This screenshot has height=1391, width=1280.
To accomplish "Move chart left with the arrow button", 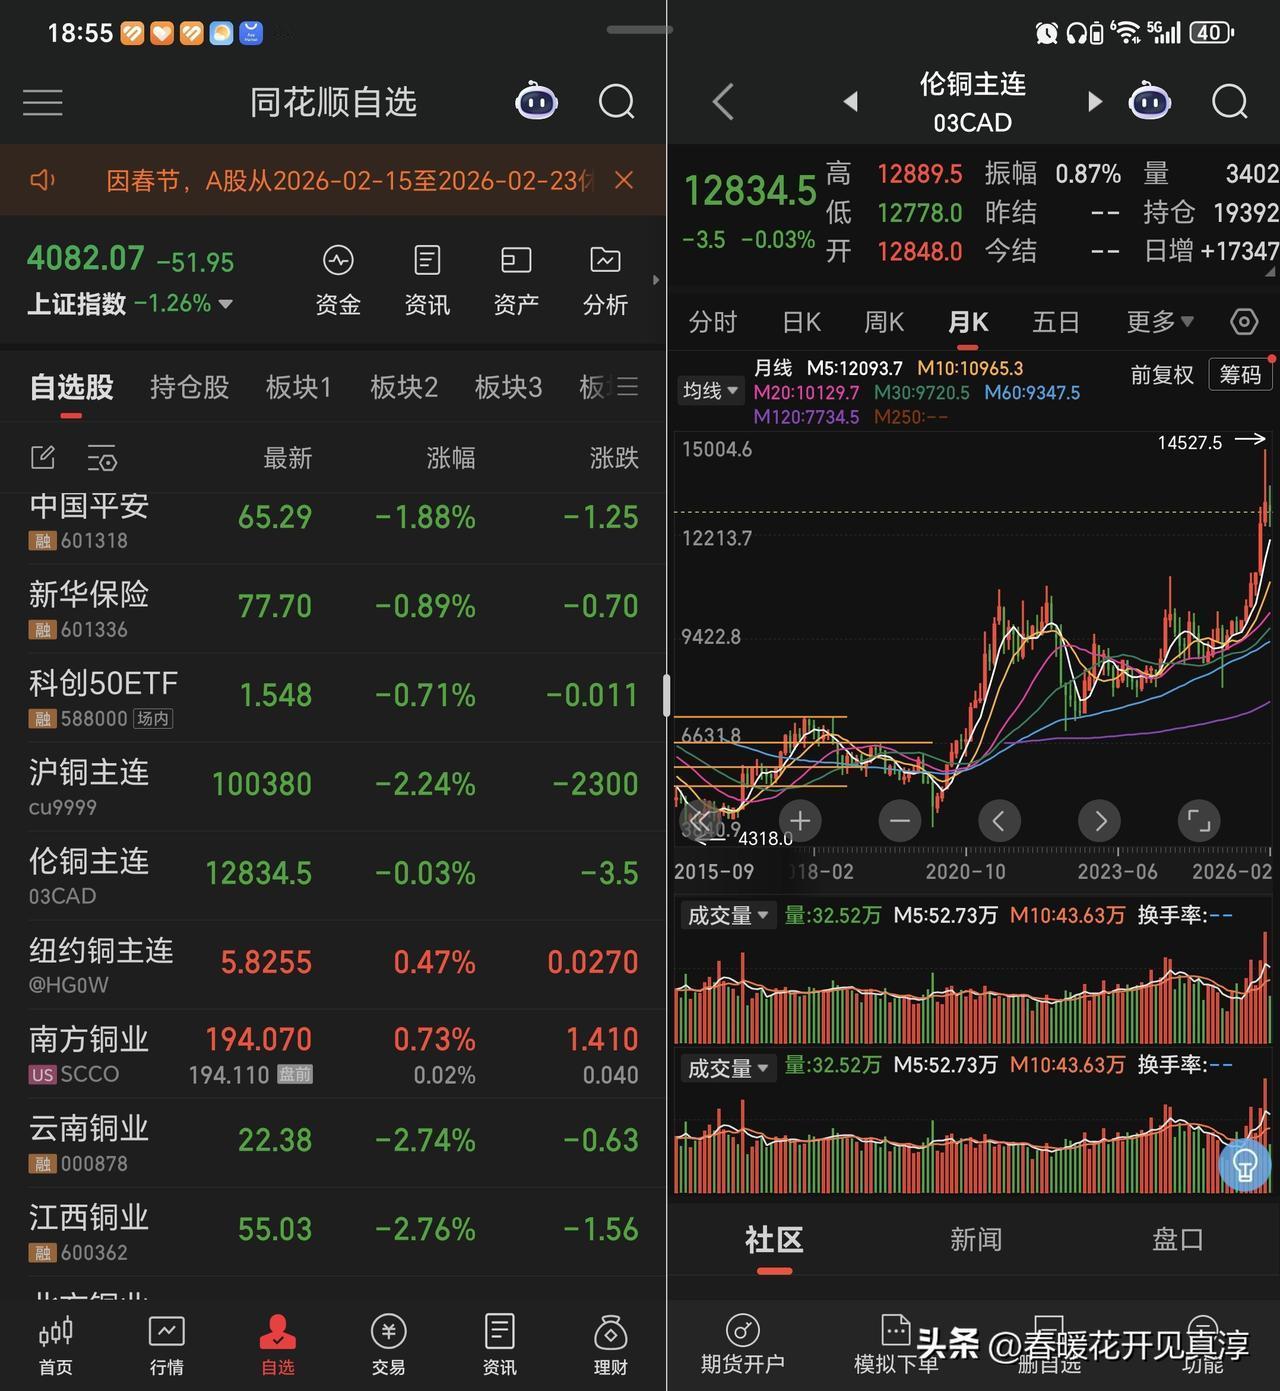I will coord(999,821).
